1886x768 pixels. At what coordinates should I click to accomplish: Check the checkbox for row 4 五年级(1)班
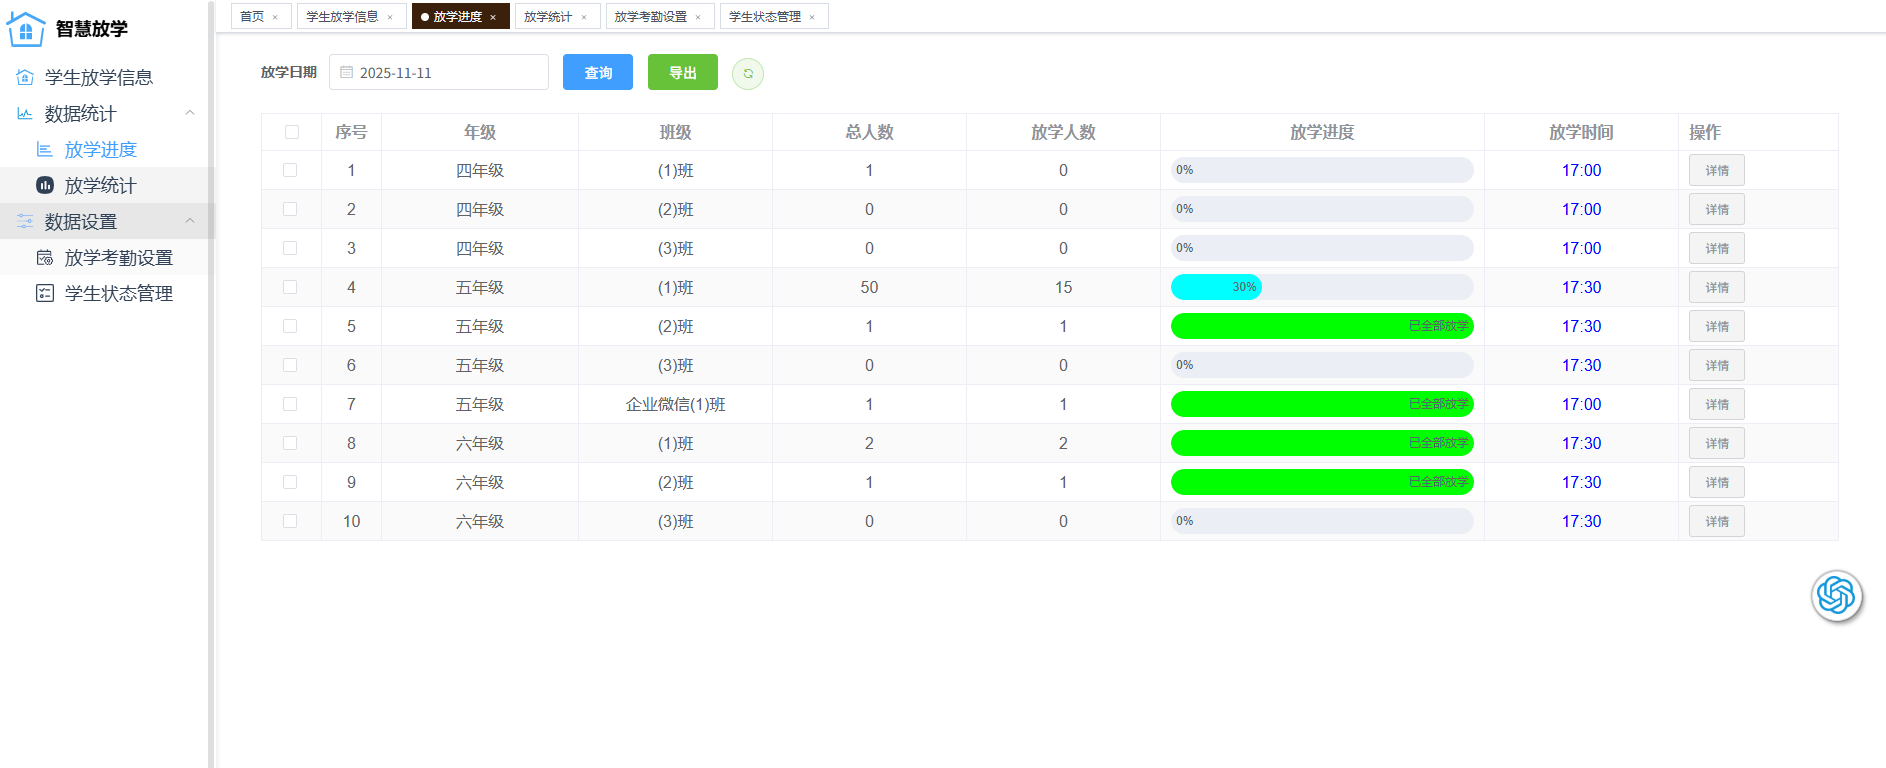pos(290,287)
